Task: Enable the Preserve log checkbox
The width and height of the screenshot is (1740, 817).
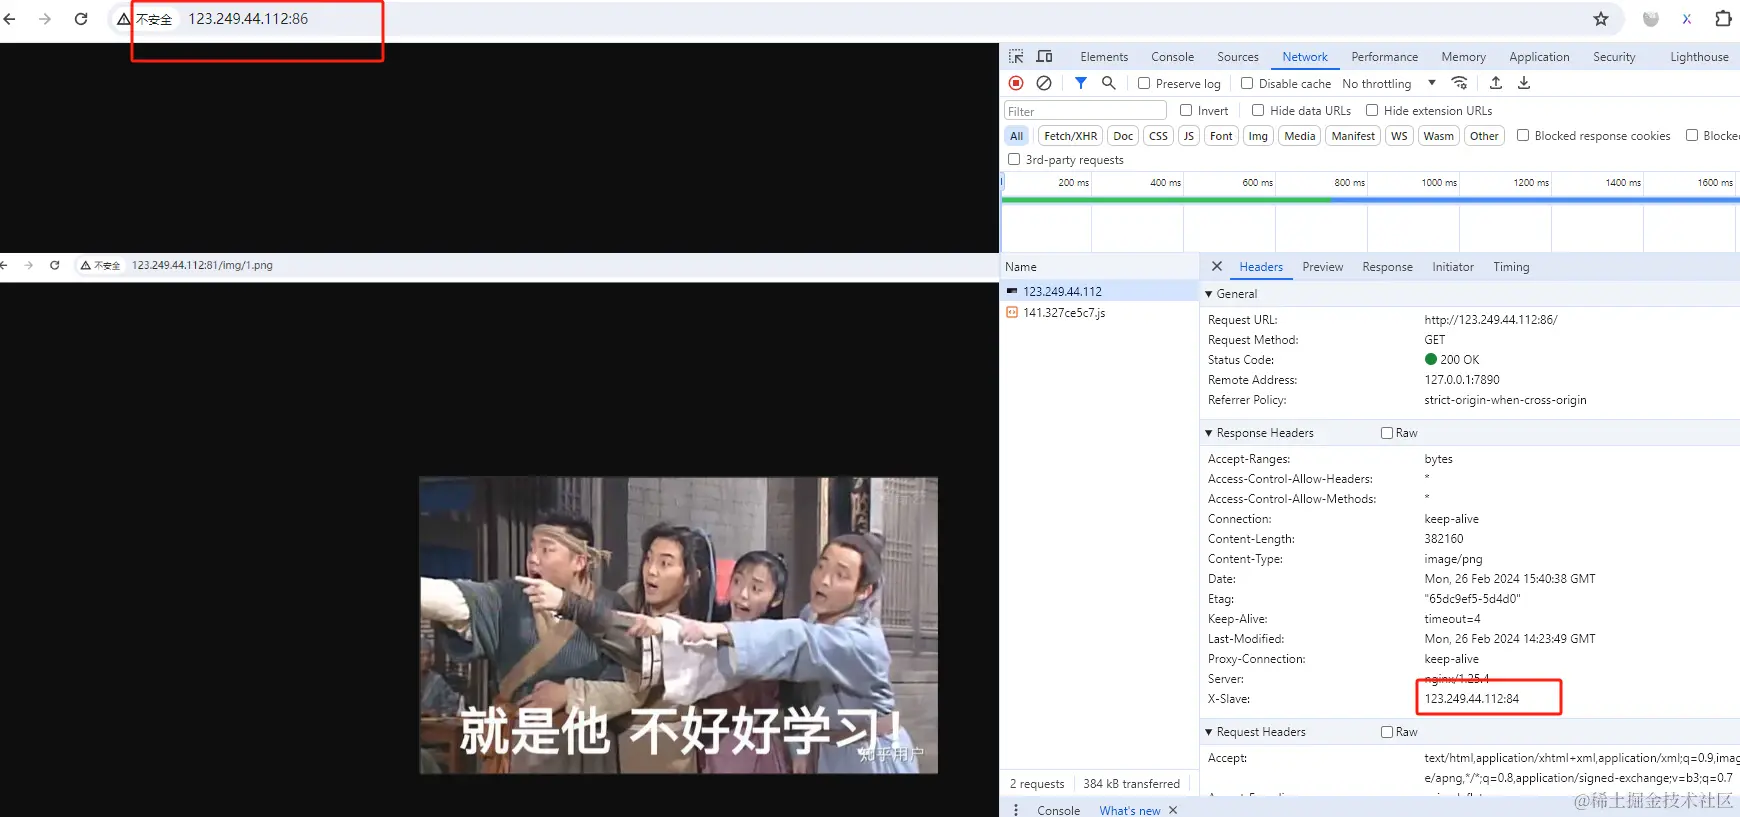Action: pos(1144,83)
